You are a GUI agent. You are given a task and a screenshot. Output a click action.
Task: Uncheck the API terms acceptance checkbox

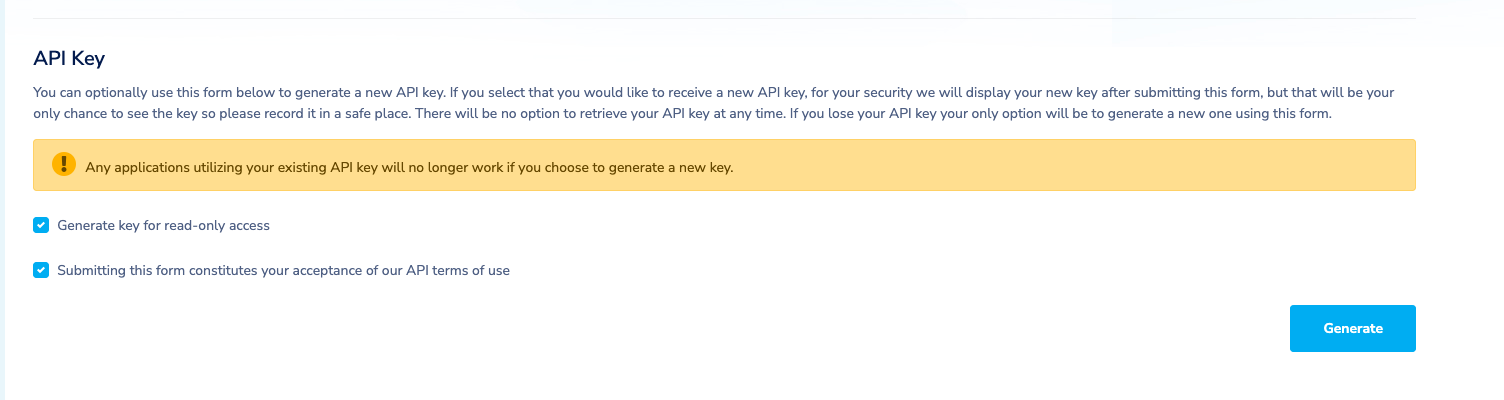click(x=41, y=270)
